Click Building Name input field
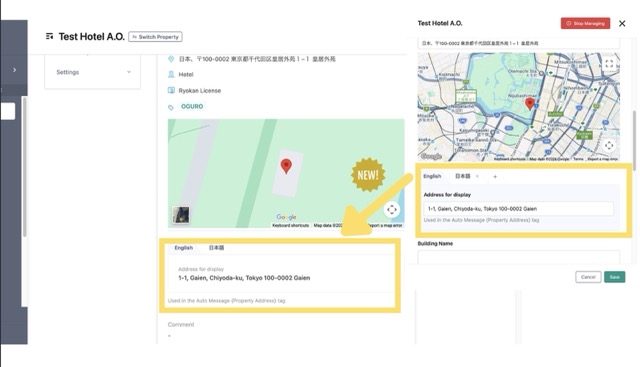Image resolution: width=640 pixels, height=367 pixels. [518, 257]
